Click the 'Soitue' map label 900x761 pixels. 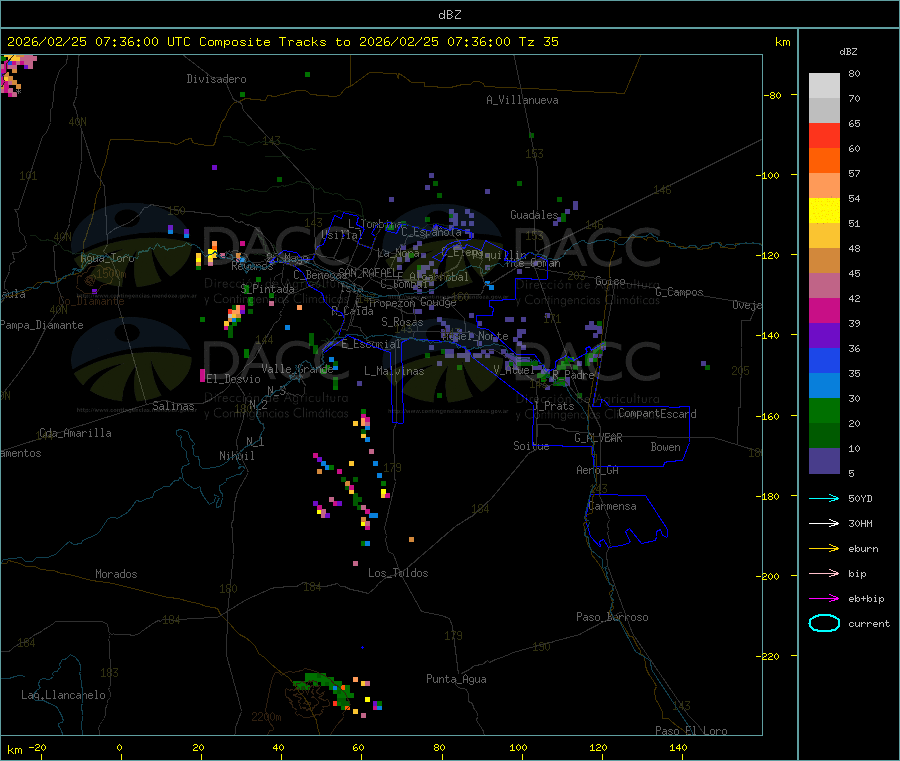(531, 446)
